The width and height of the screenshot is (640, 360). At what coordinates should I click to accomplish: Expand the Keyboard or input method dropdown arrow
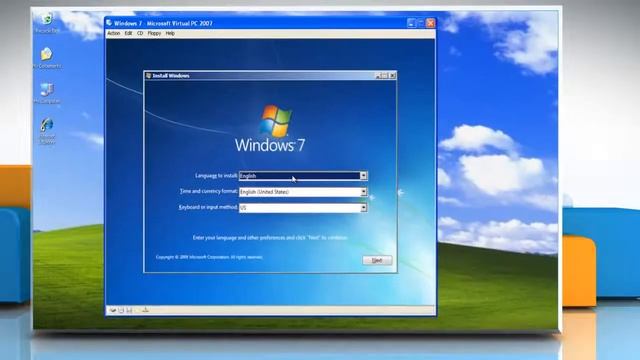(x=363, y=208)
